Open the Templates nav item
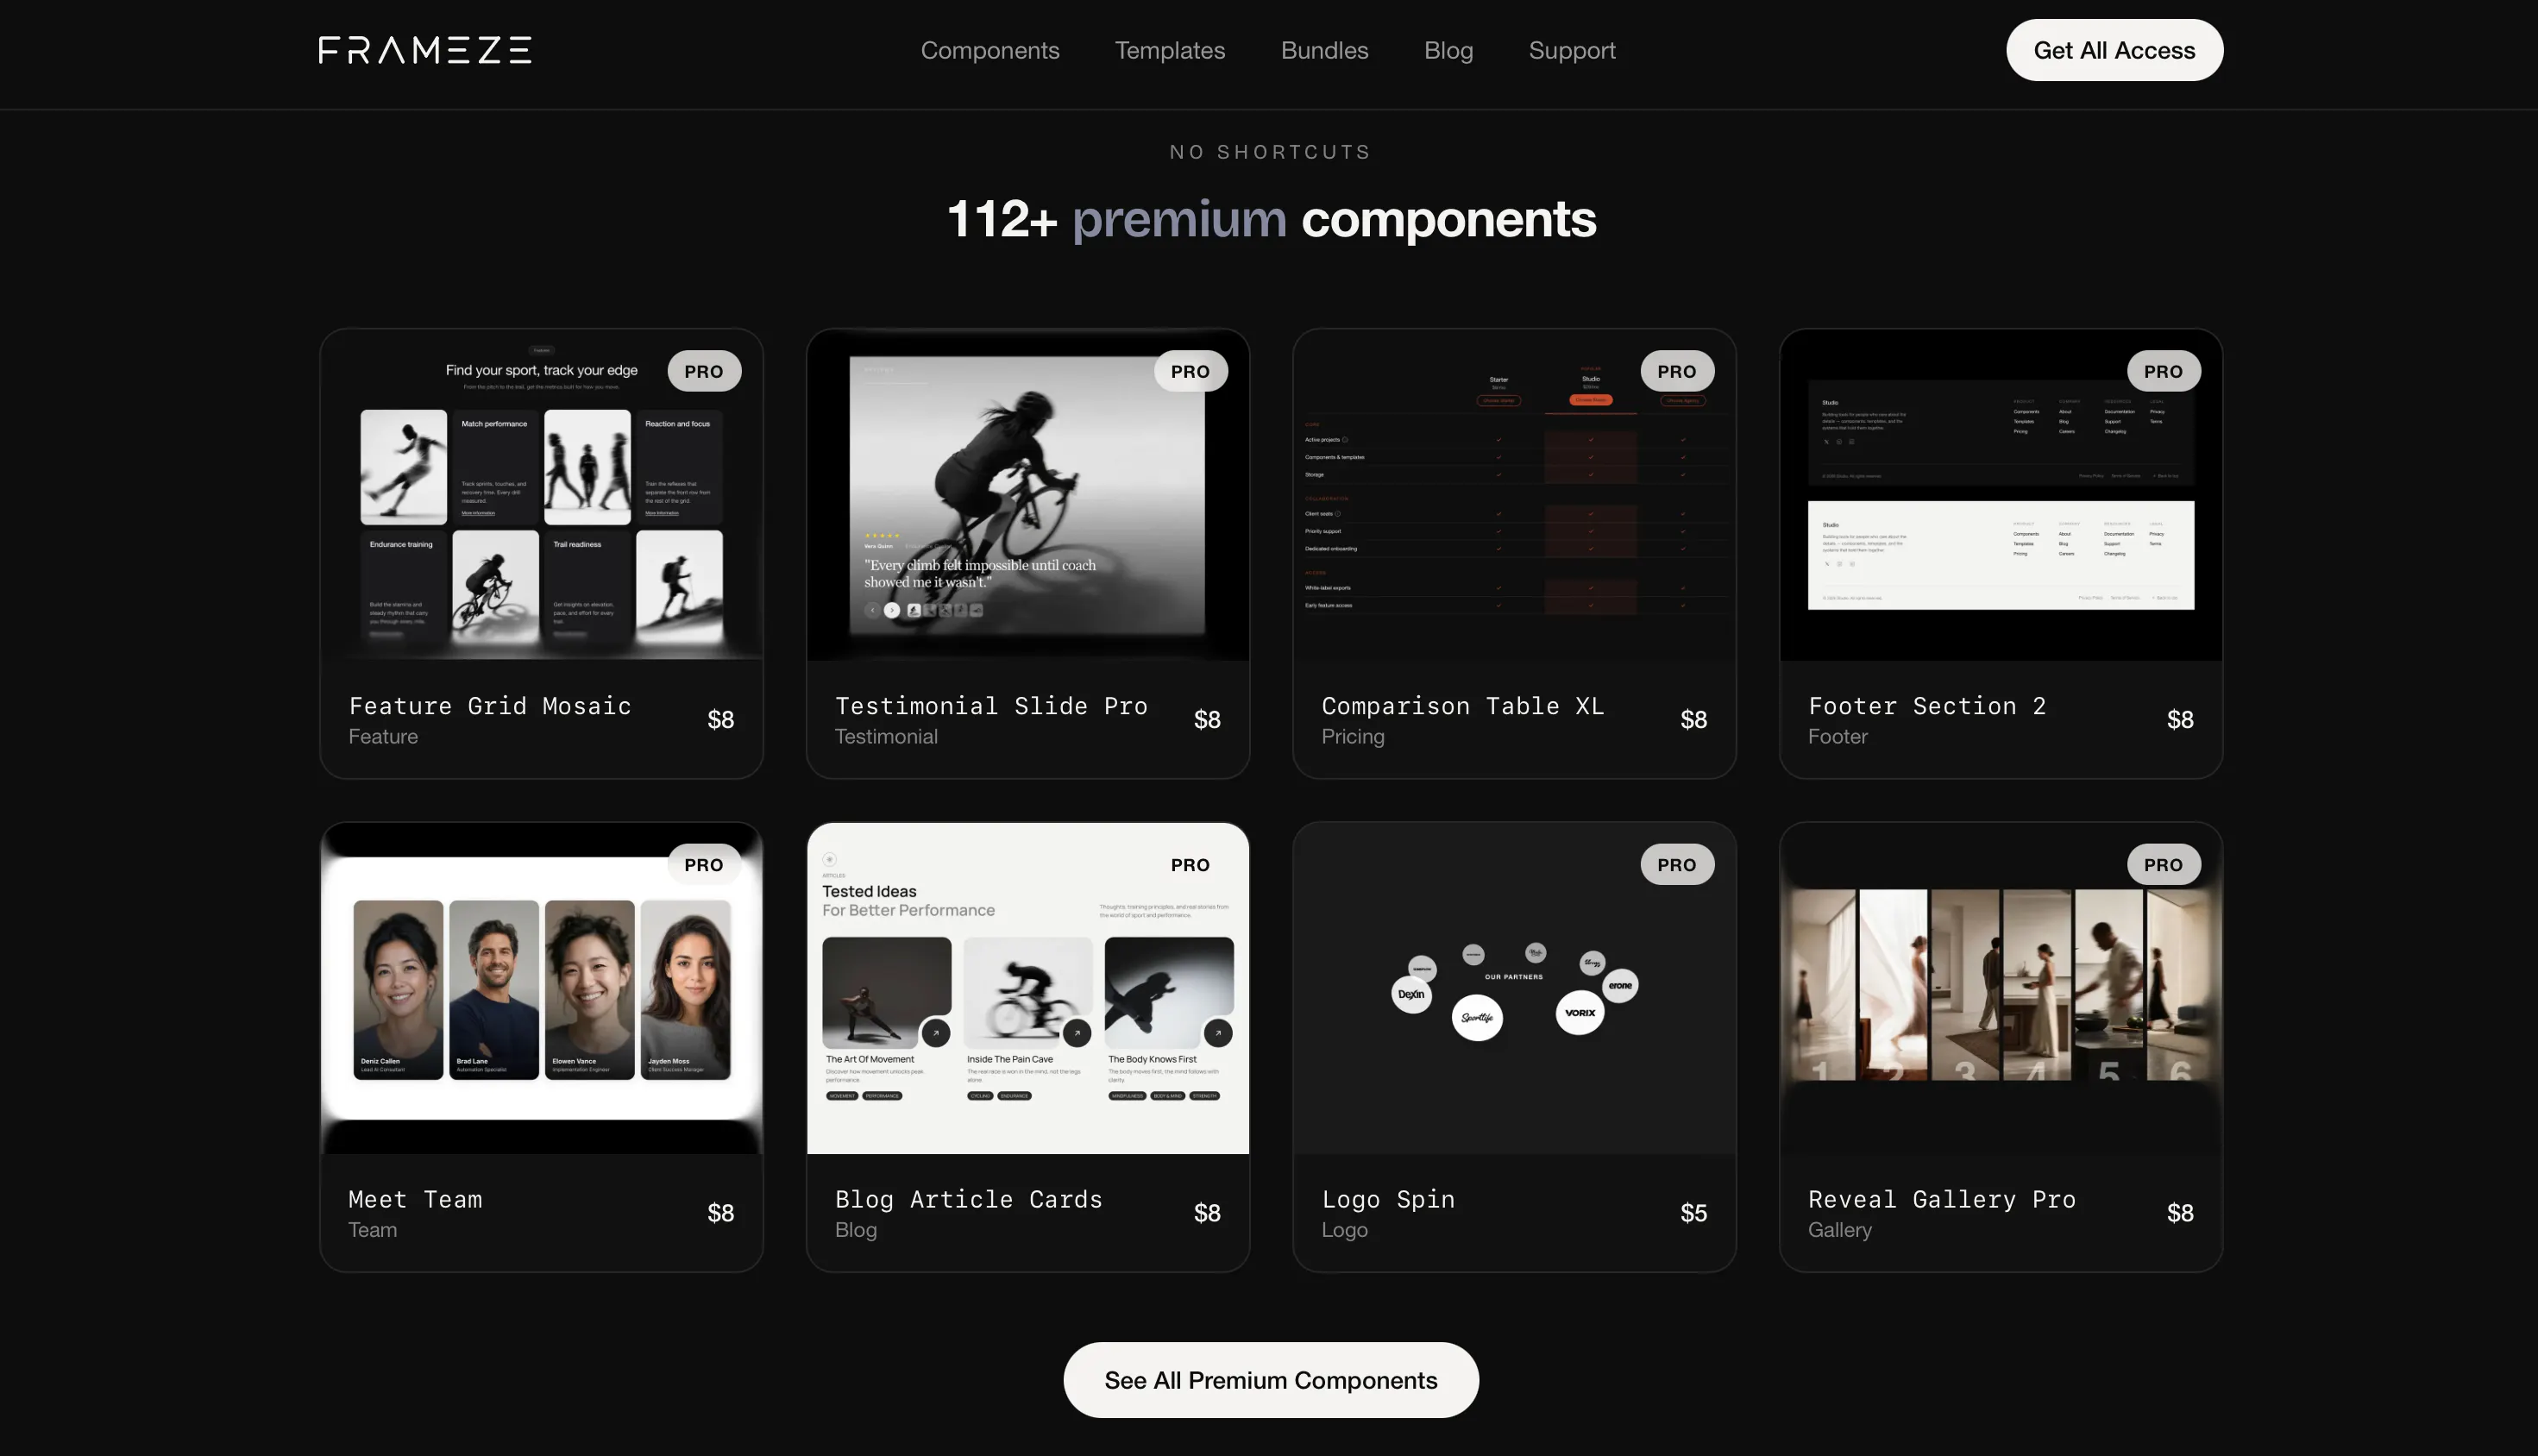Screen dimensions: 2538x1456 [1170, 50]
